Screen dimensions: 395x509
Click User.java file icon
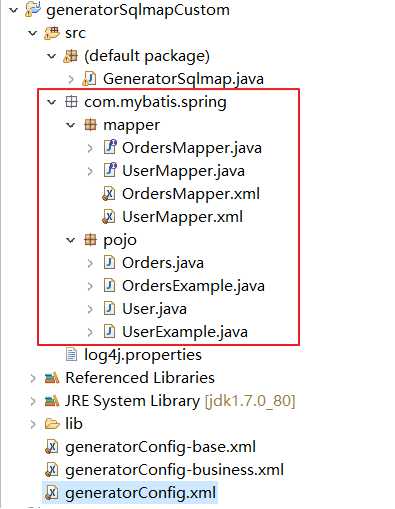point(109,309)
